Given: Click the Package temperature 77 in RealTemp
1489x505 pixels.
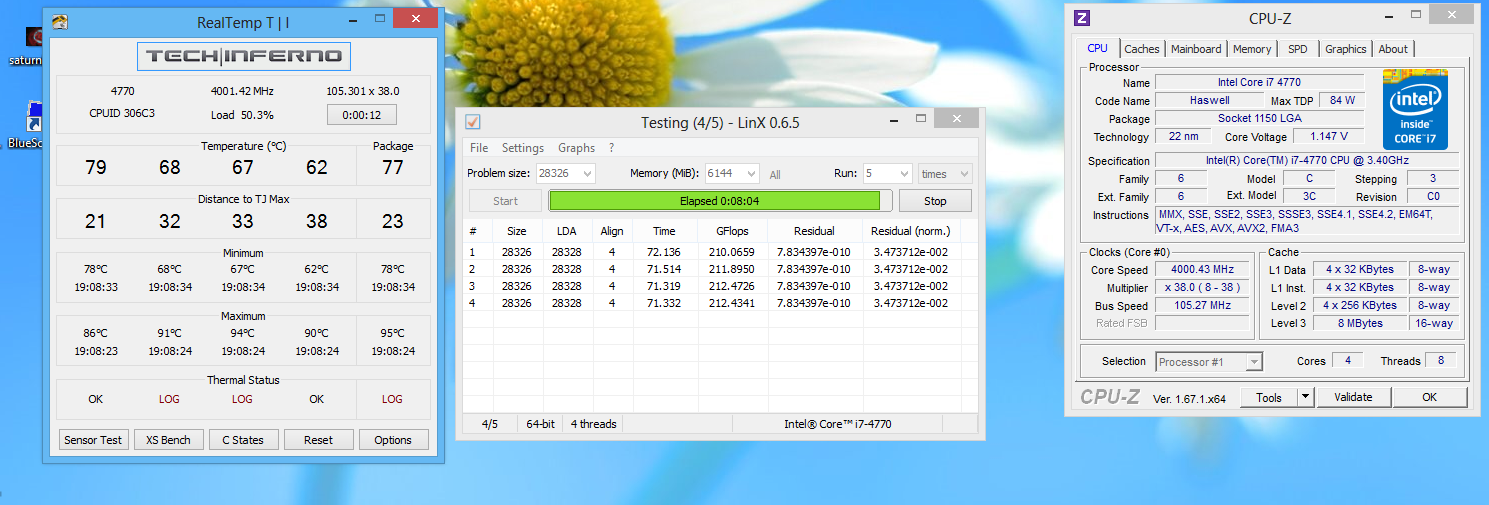Looking at the screenshot, I should coord(392,167).
